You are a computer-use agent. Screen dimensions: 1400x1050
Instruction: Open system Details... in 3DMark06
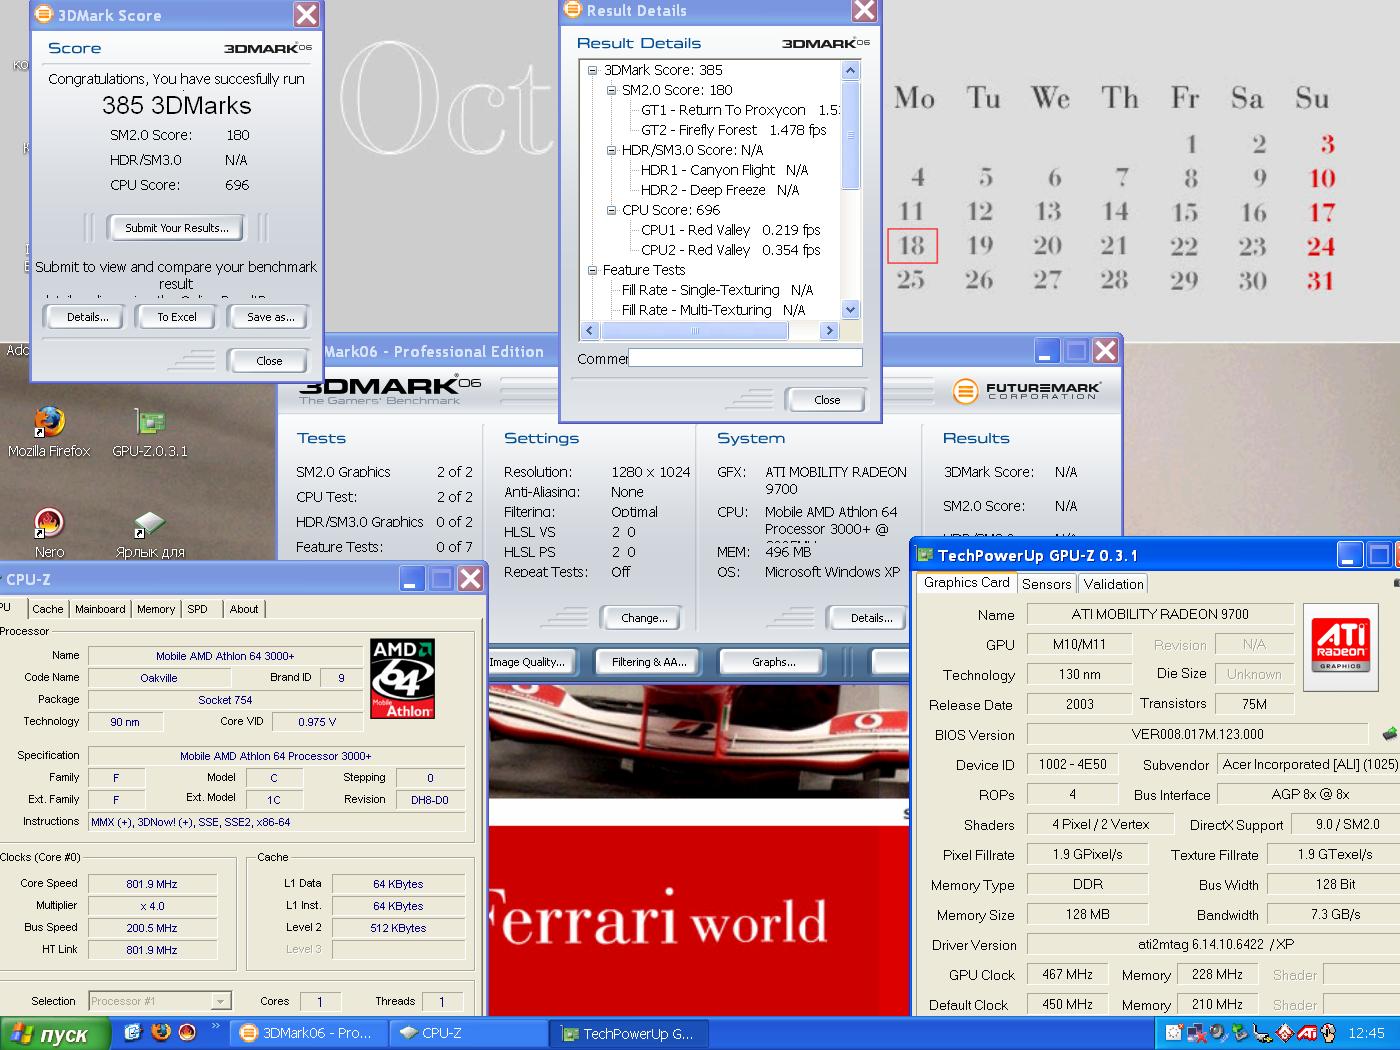[x=871, y=618]
